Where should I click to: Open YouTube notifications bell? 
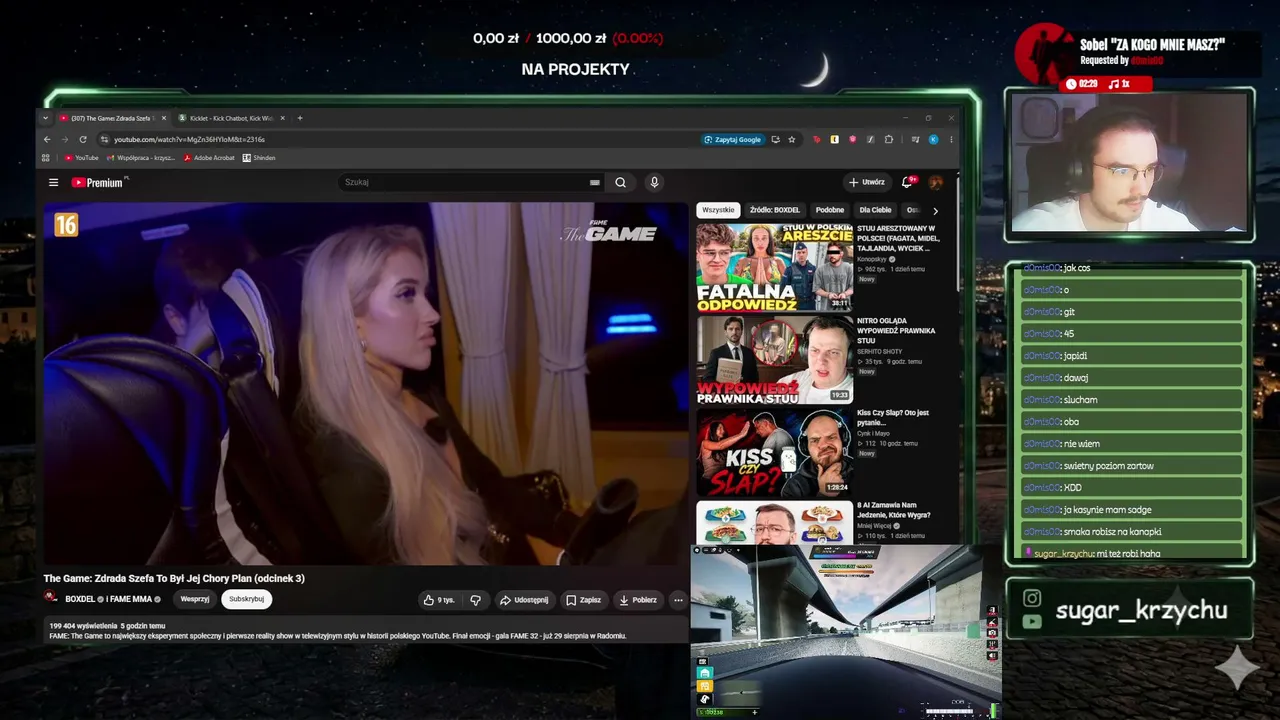click(908, 182)
